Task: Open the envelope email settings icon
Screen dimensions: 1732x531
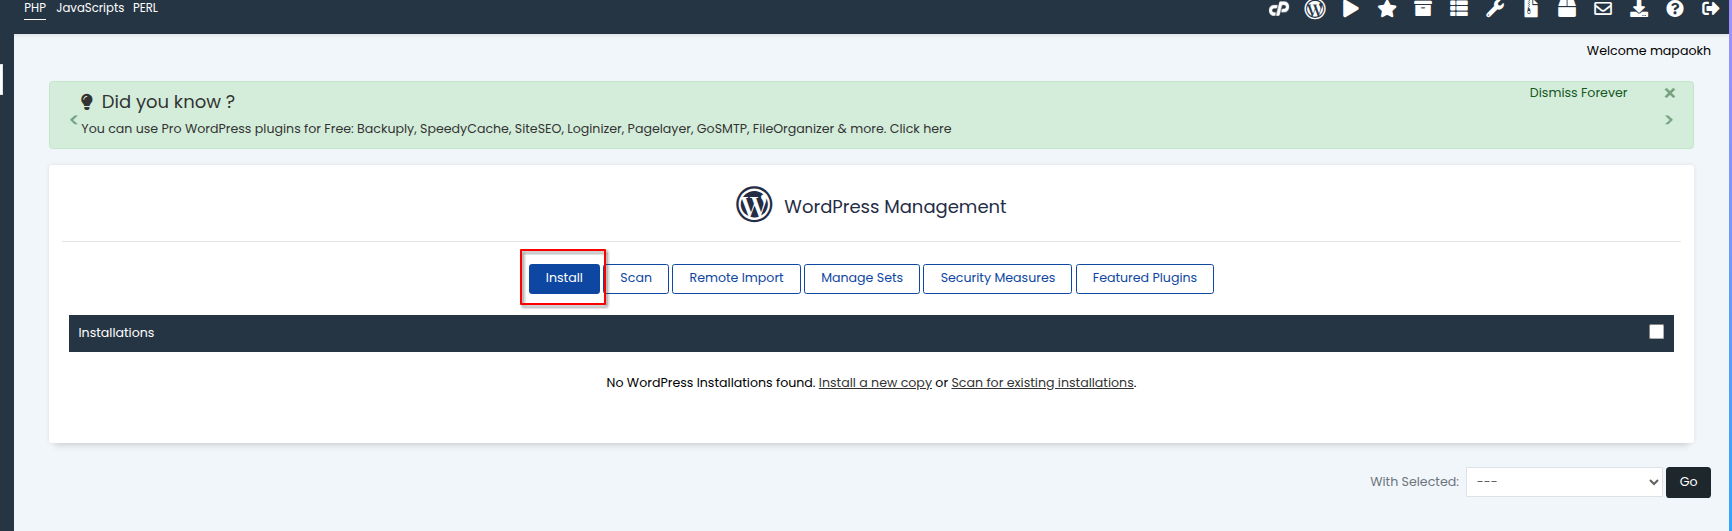Action: (1603, 9)
